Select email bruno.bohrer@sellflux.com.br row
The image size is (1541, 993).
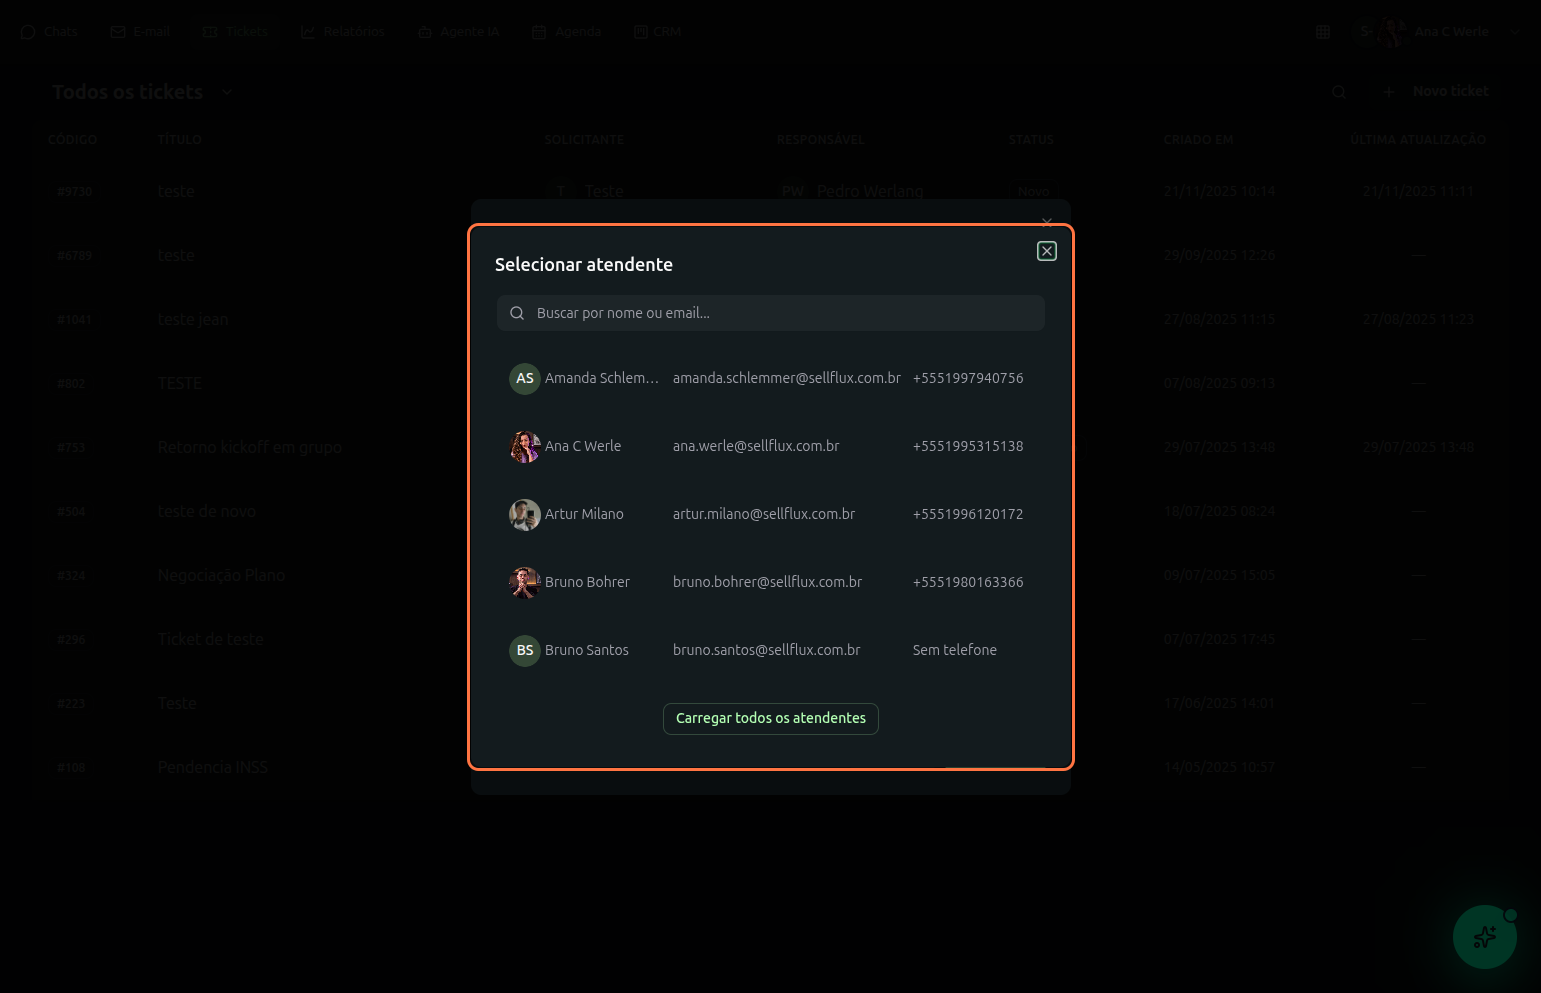[767, 582]
